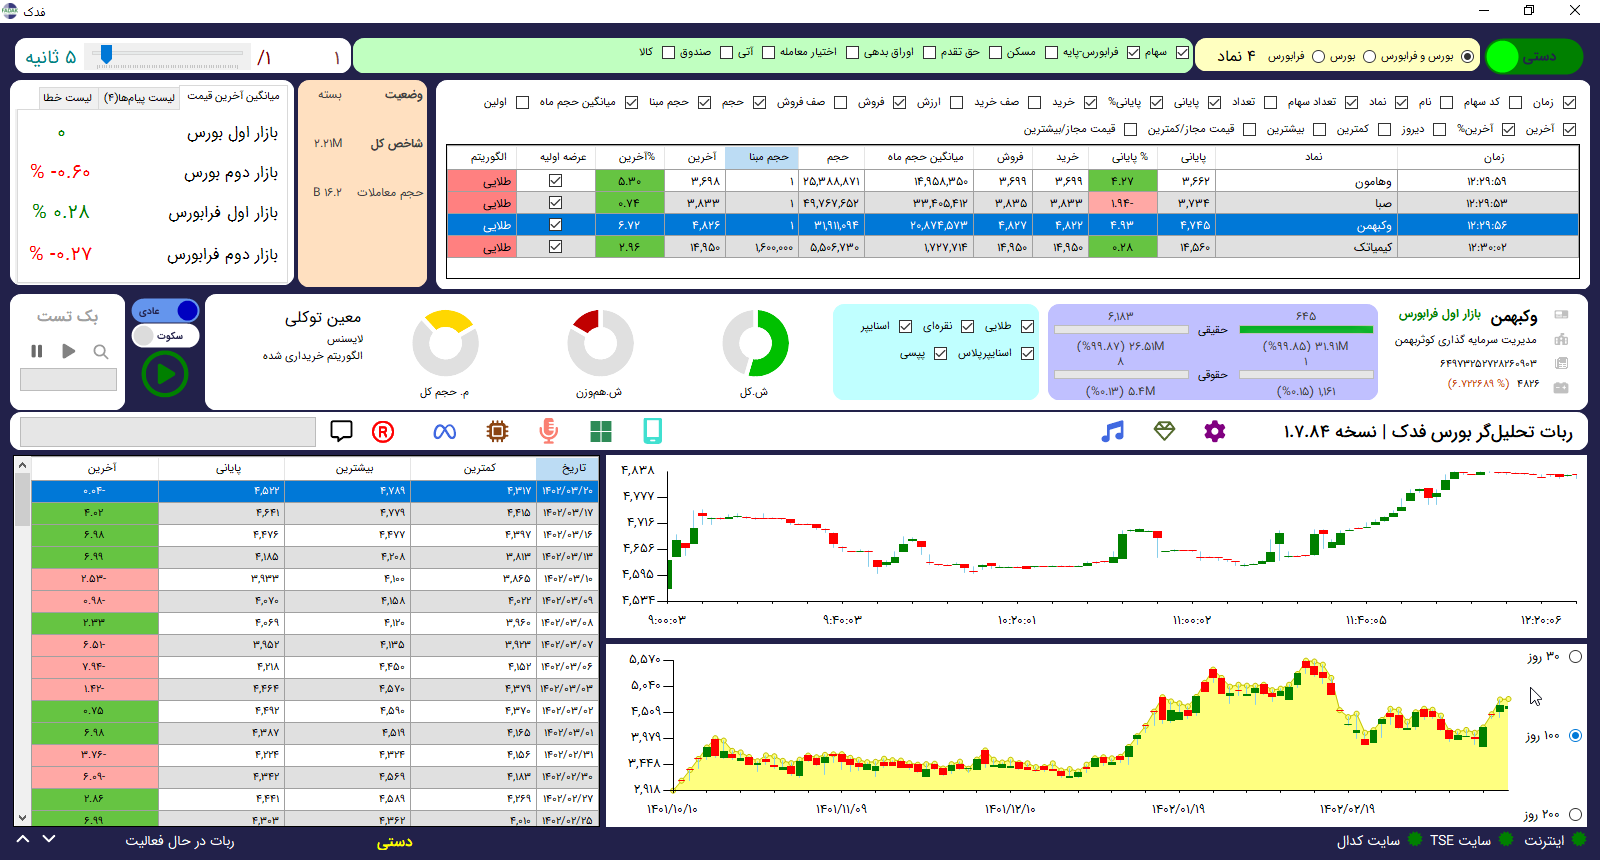Open the لیست پیام‌ها tab
The width and height of the screenshot is (1600, 860).
[x=139, y=97]
